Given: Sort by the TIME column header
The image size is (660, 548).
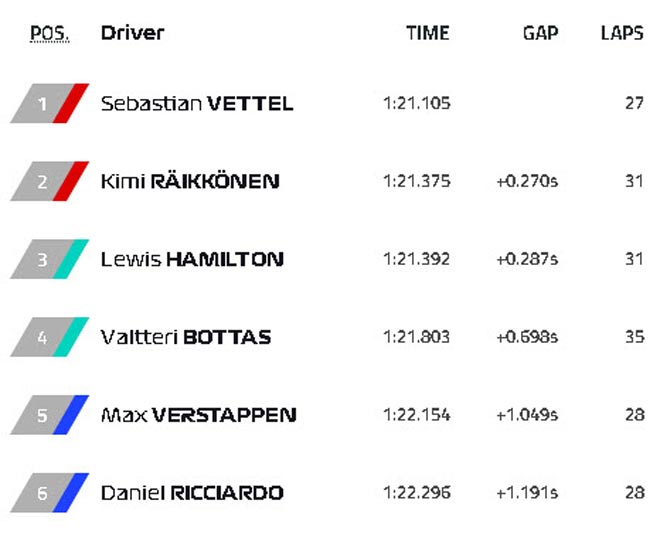Looking at the screenshot, I should (428, 33).
